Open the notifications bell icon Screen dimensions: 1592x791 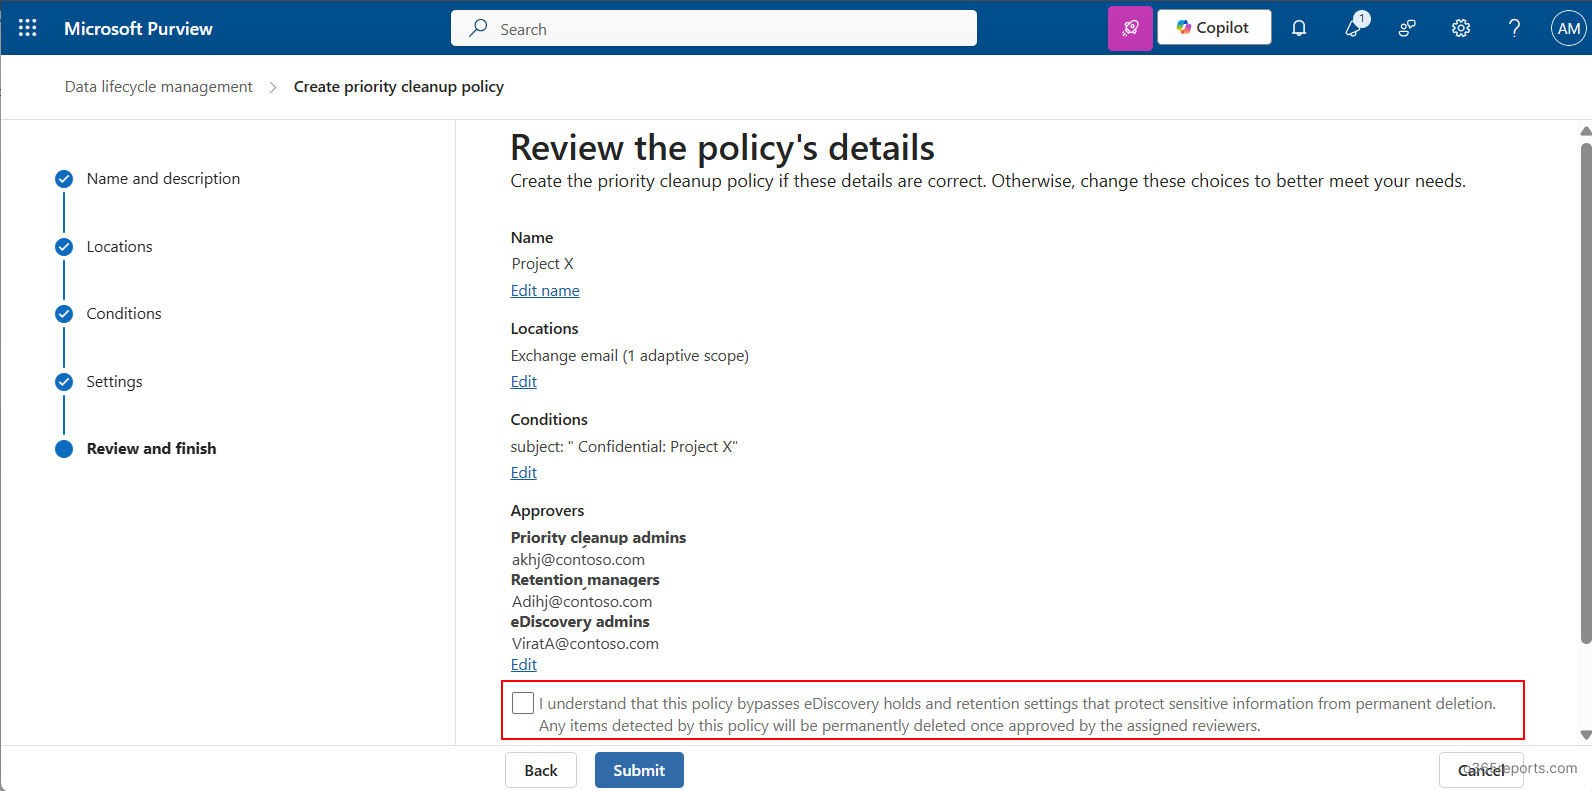tap(1299, 28)
